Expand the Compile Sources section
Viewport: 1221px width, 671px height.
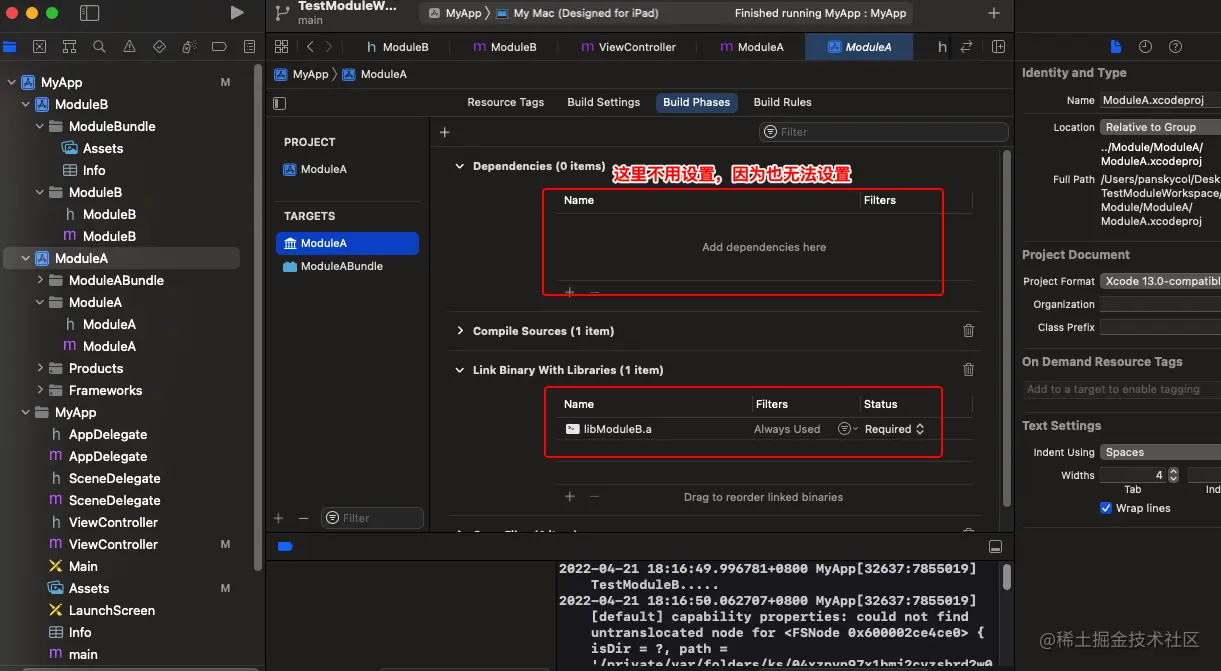pos(460,331)
